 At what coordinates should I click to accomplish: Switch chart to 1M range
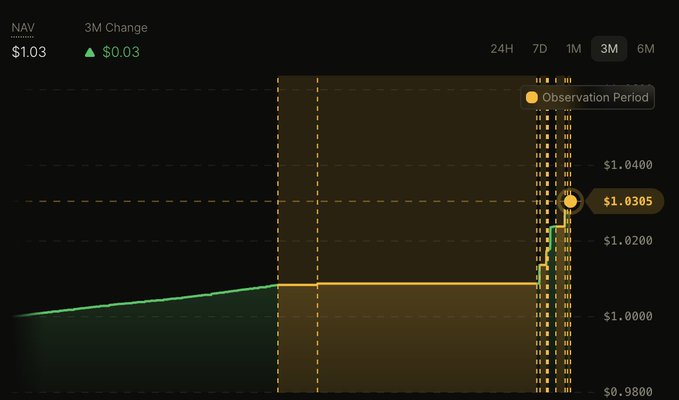(x=574, y=49)
